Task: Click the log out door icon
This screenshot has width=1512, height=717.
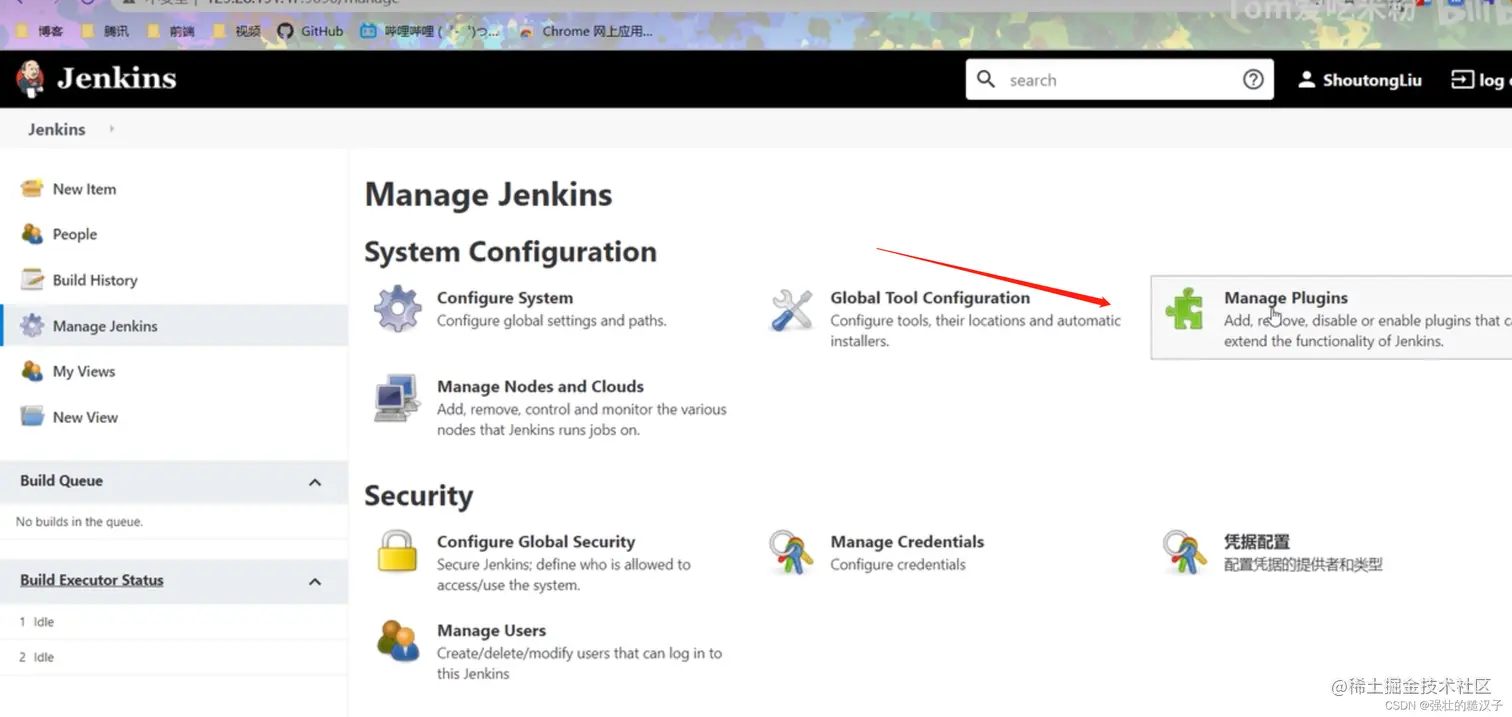Action: click(1462, 80)
